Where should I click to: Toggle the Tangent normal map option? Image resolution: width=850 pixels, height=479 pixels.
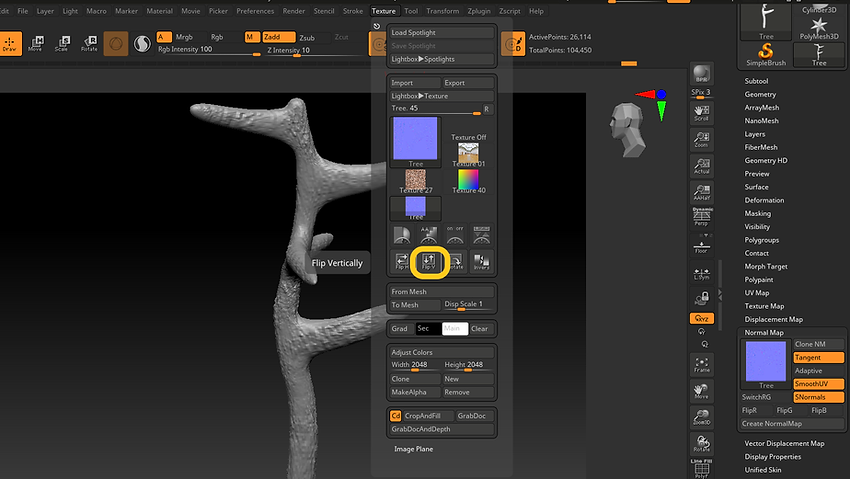tap(819, 357)
